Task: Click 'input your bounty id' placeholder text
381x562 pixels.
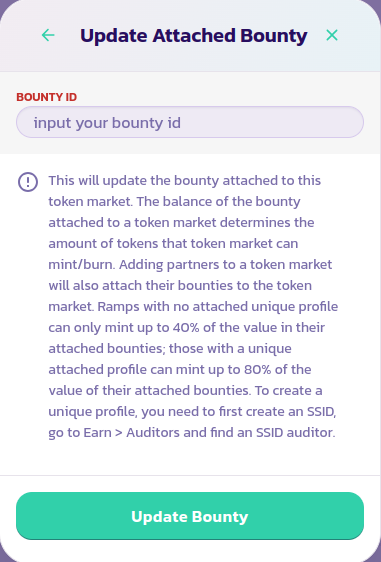Action: click(x=107, y=123)
